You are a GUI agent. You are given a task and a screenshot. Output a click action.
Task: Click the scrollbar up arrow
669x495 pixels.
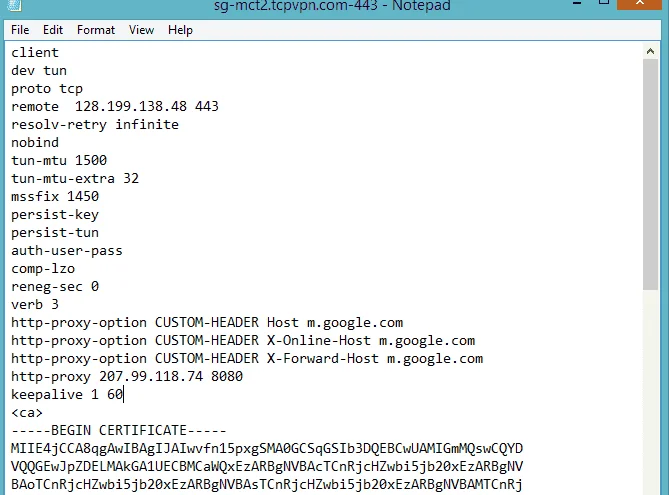click(x=650, y=51)
